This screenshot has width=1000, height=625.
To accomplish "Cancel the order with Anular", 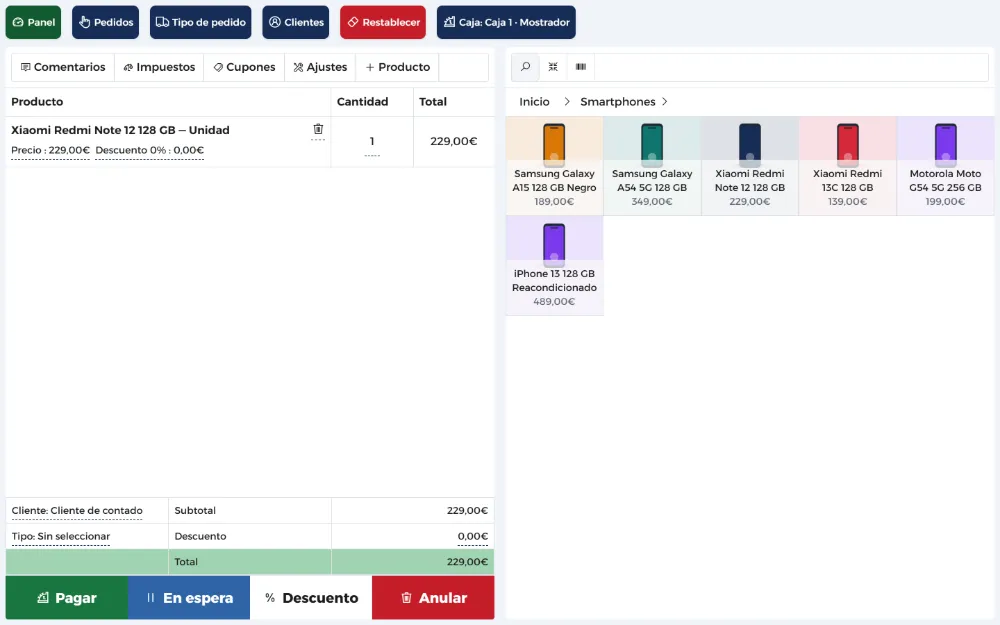I will (433, 598).
